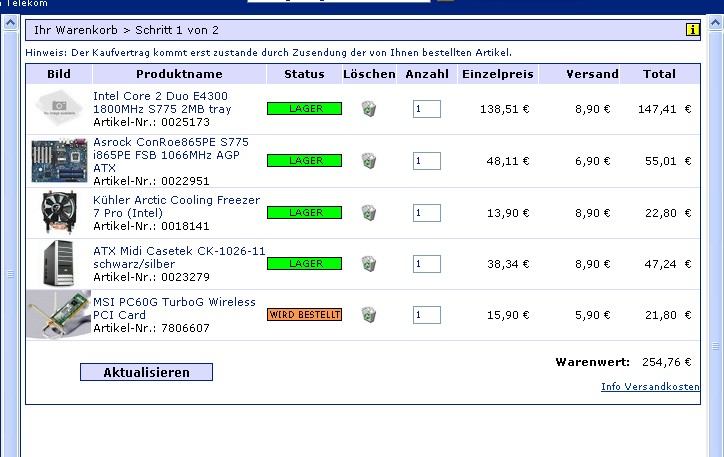Click the quantity field for ATX Midi Casetek

click(427, 264)
